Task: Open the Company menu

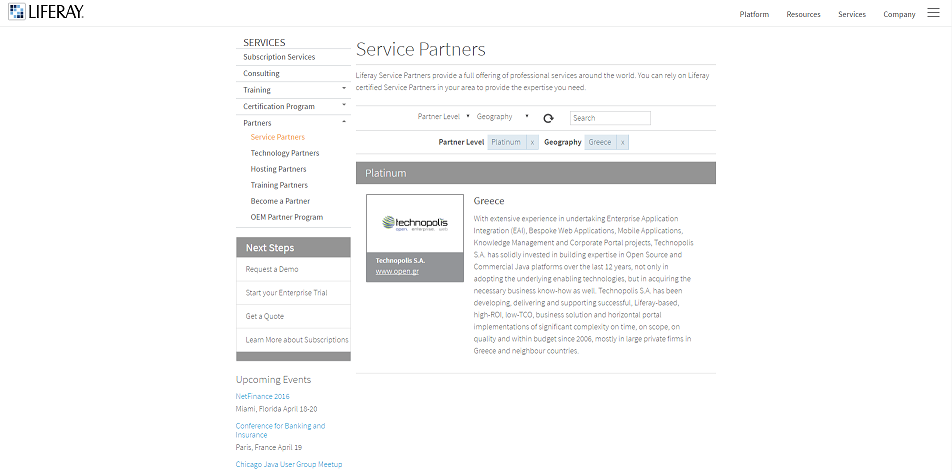Action: 899,14
